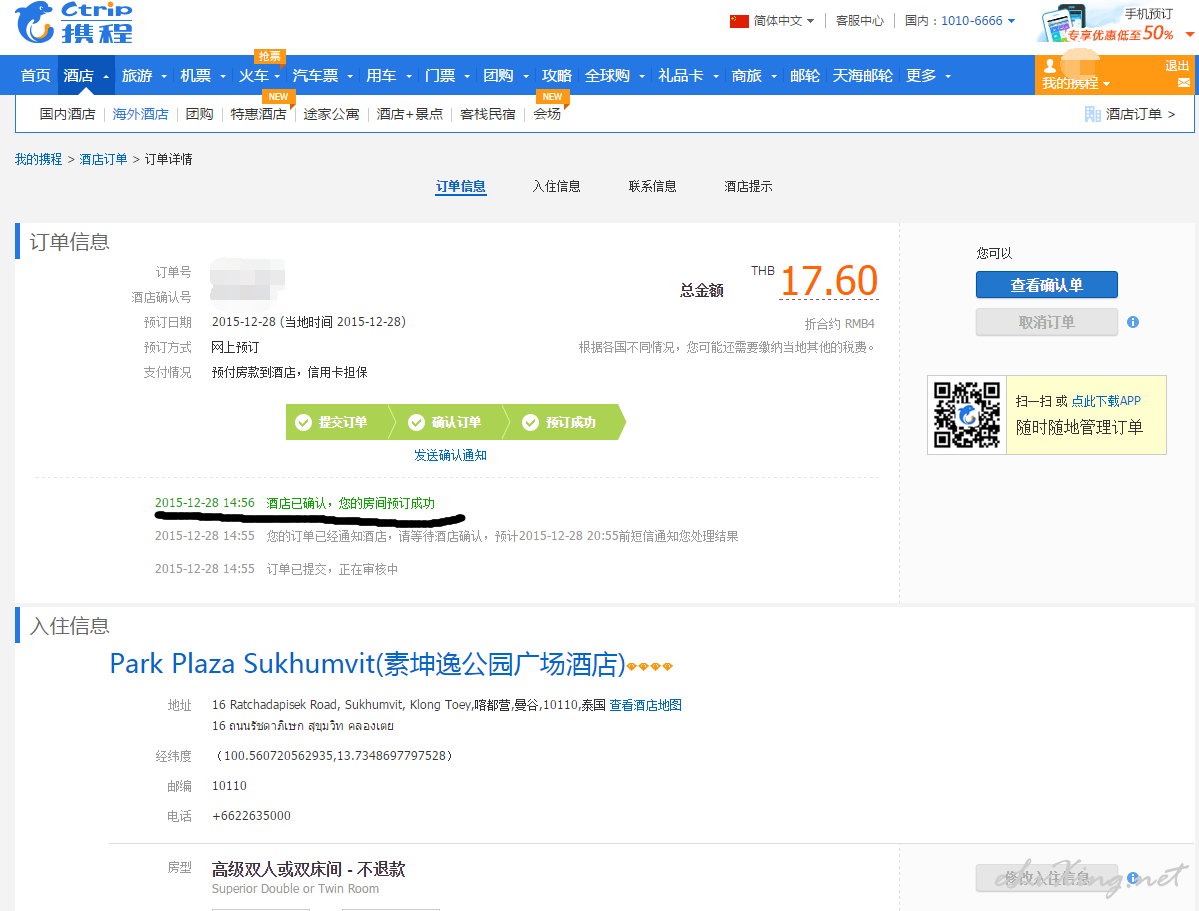
Task: Select 邮轮 in the navigation bar
Action: [x=804, y=76]
